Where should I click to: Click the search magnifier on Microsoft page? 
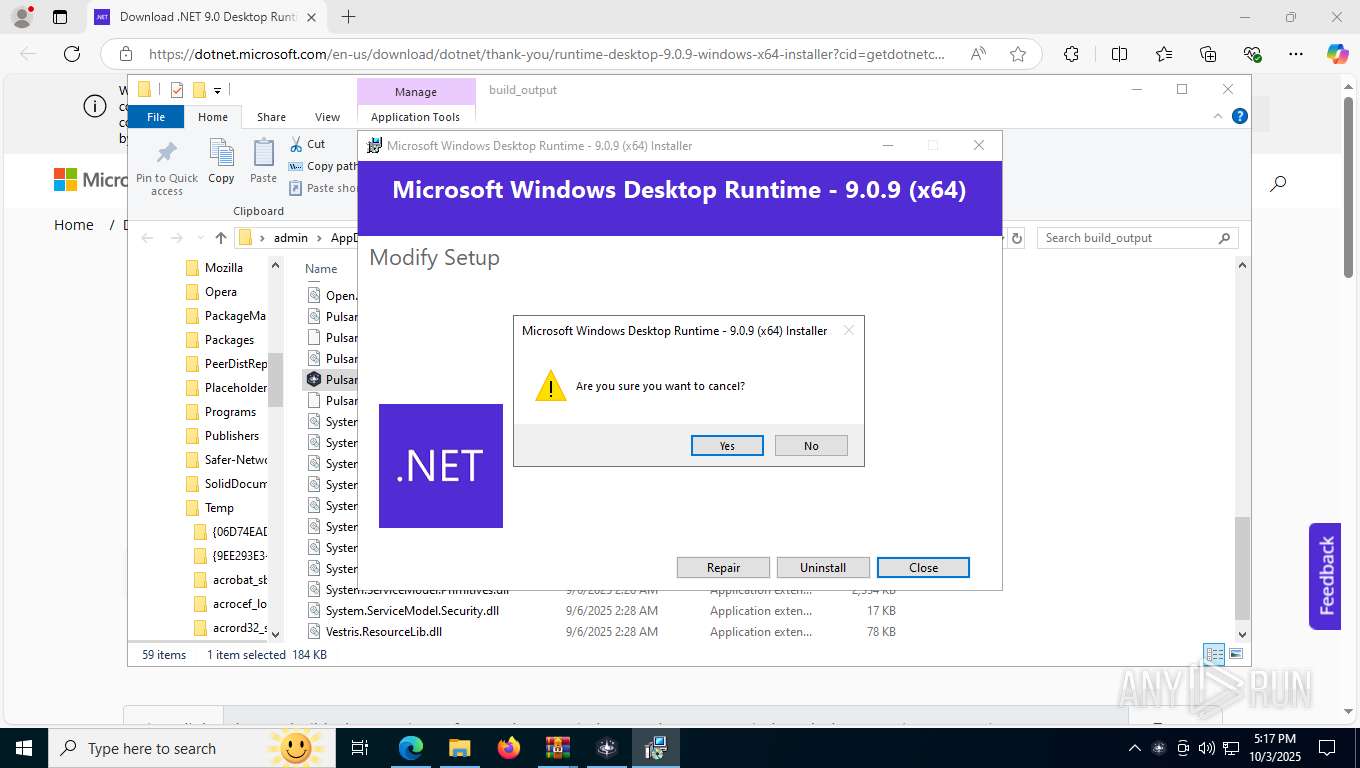point(1278,183)
